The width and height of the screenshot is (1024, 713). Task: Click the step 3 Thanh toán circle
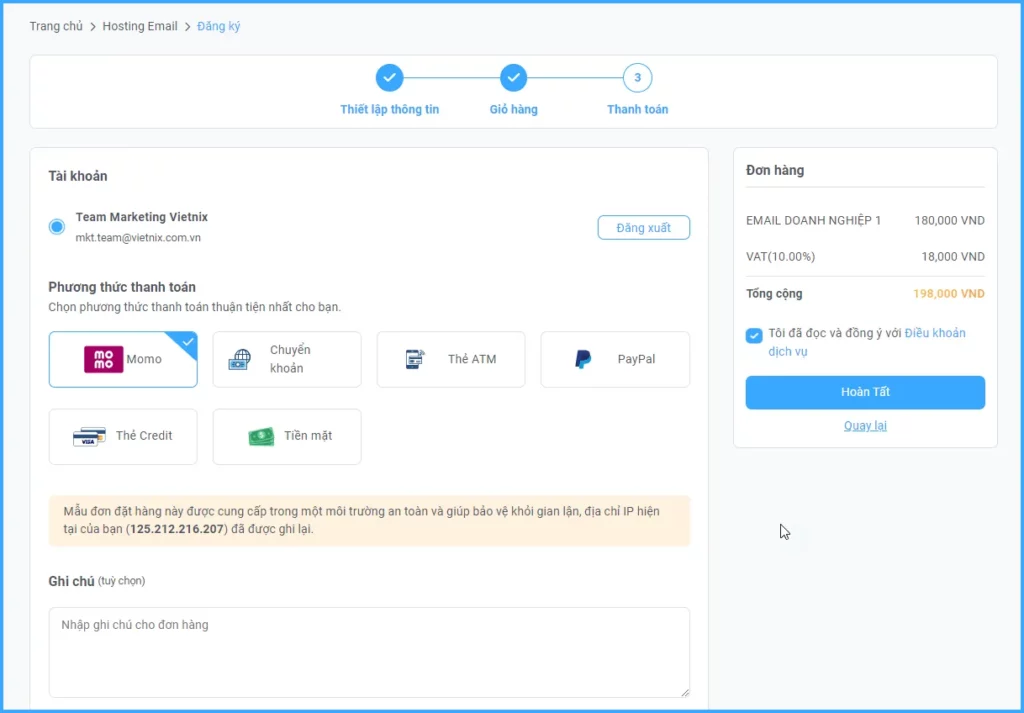(x=637, y=78)
